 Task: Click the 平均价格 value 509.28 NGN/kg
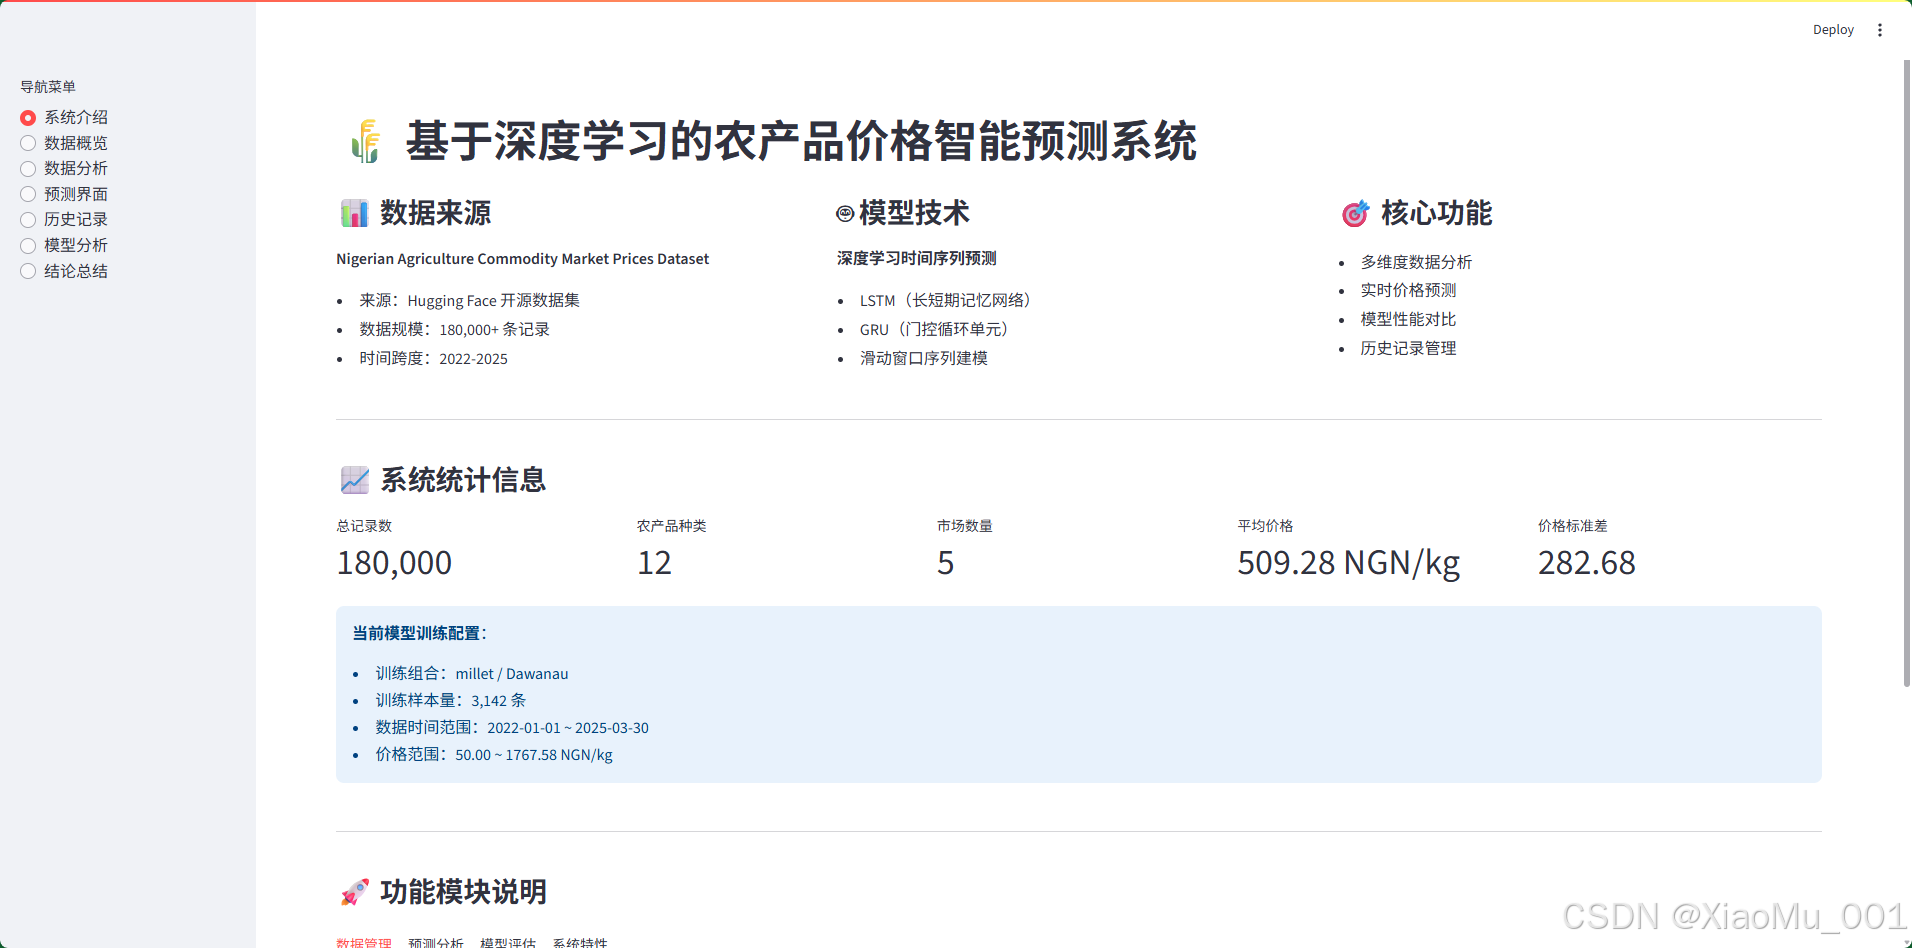click(x=1348, y=563)
